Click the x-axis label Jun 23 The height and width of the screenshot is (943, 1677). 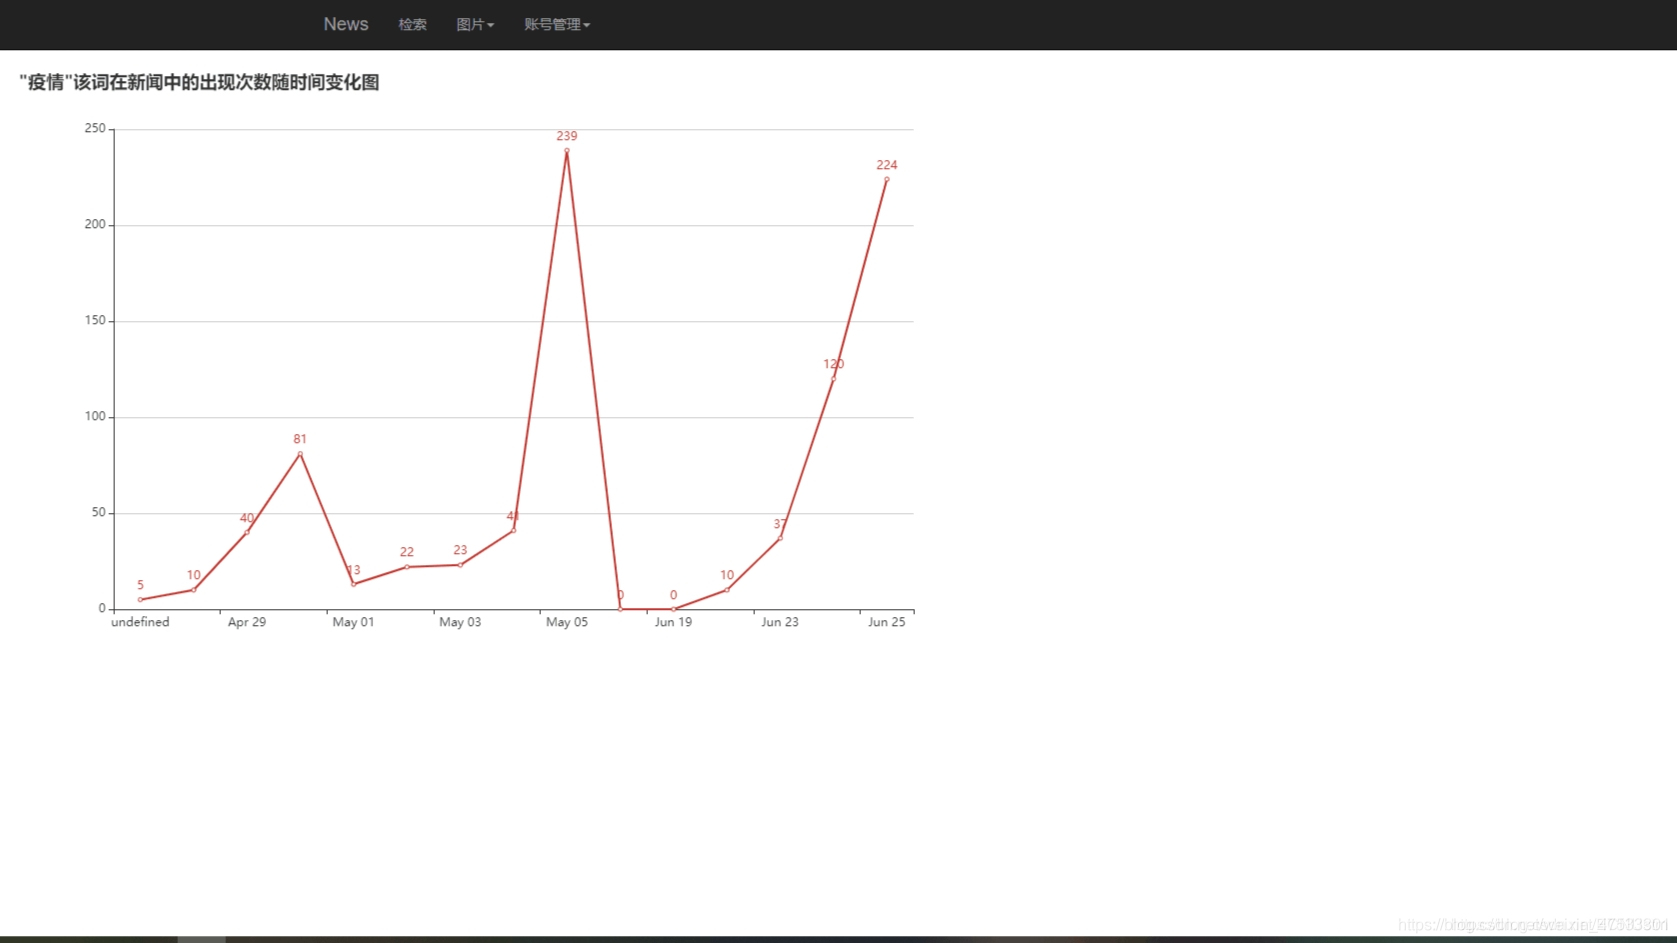[780, 622]
